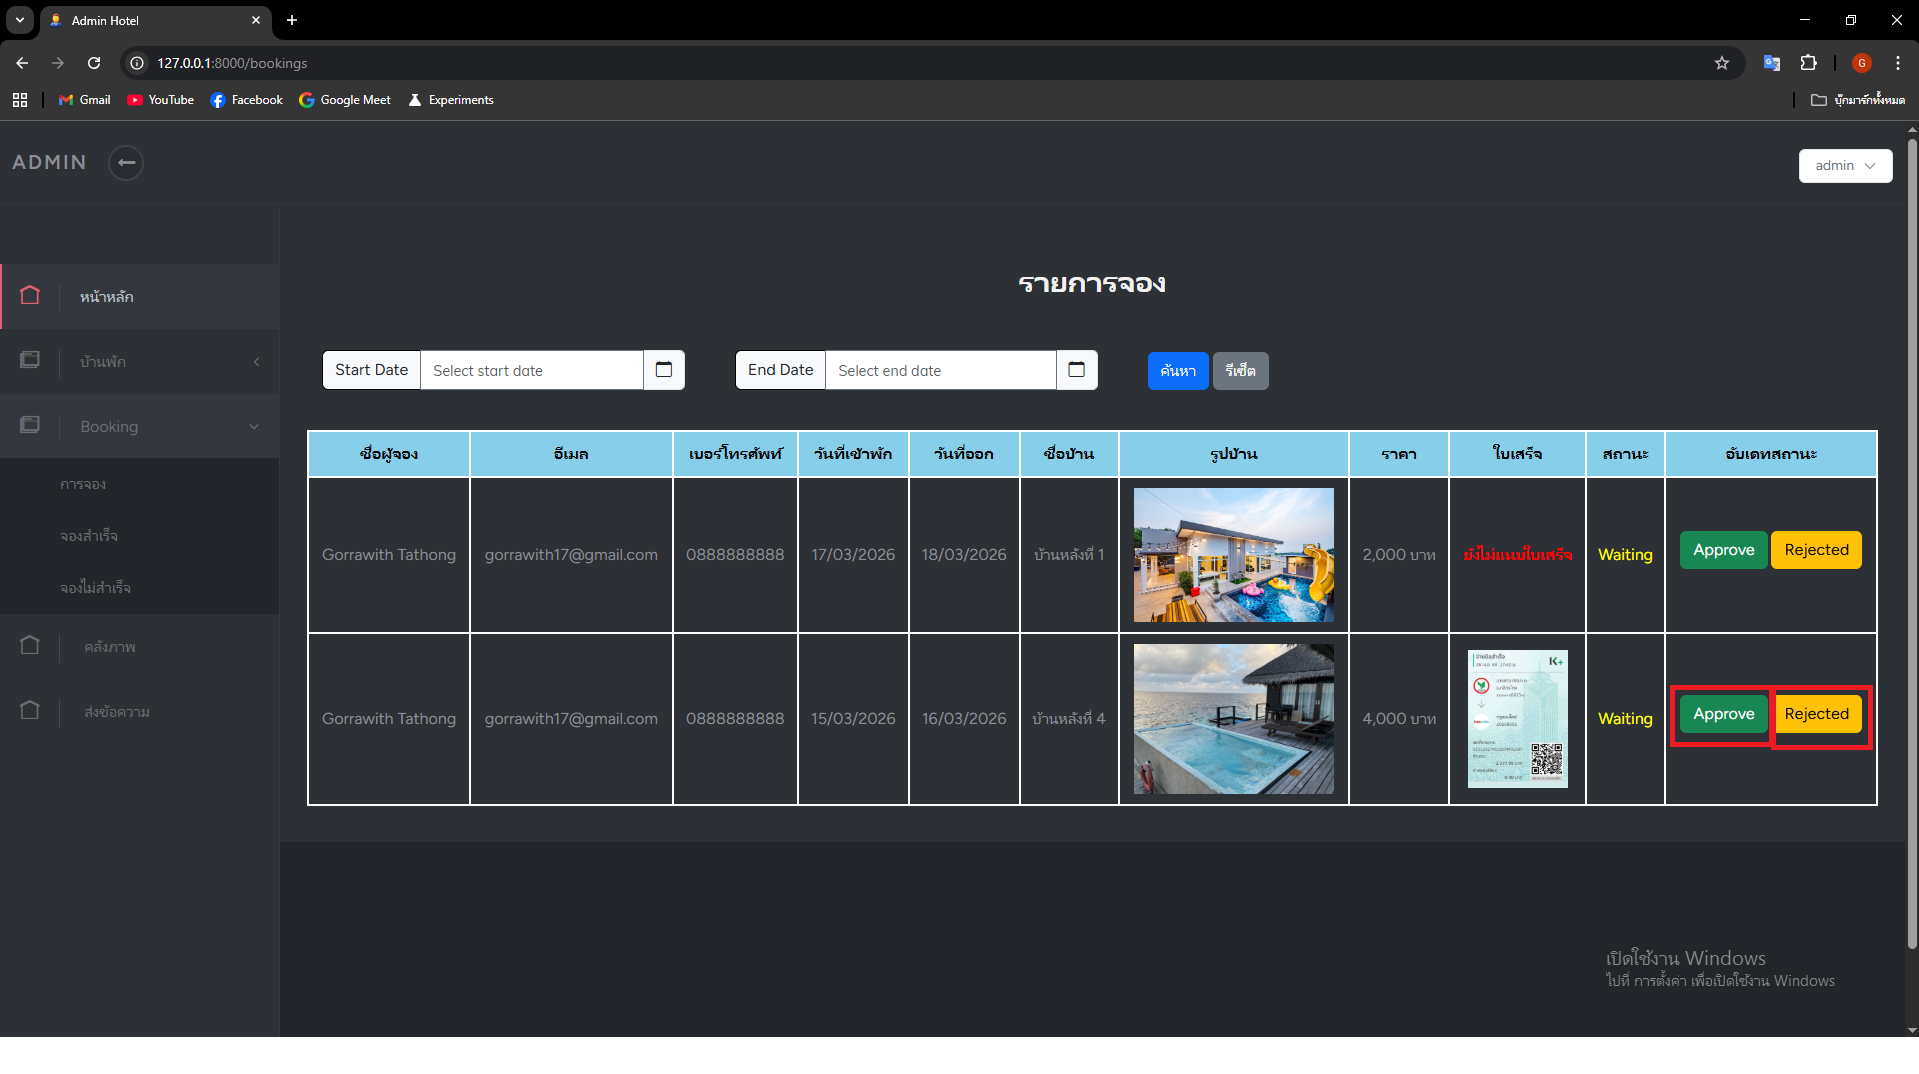The image size is (1919, 1074).
Task: Open the จองสำเร็จ submenu item
Action: click(89, 536)
